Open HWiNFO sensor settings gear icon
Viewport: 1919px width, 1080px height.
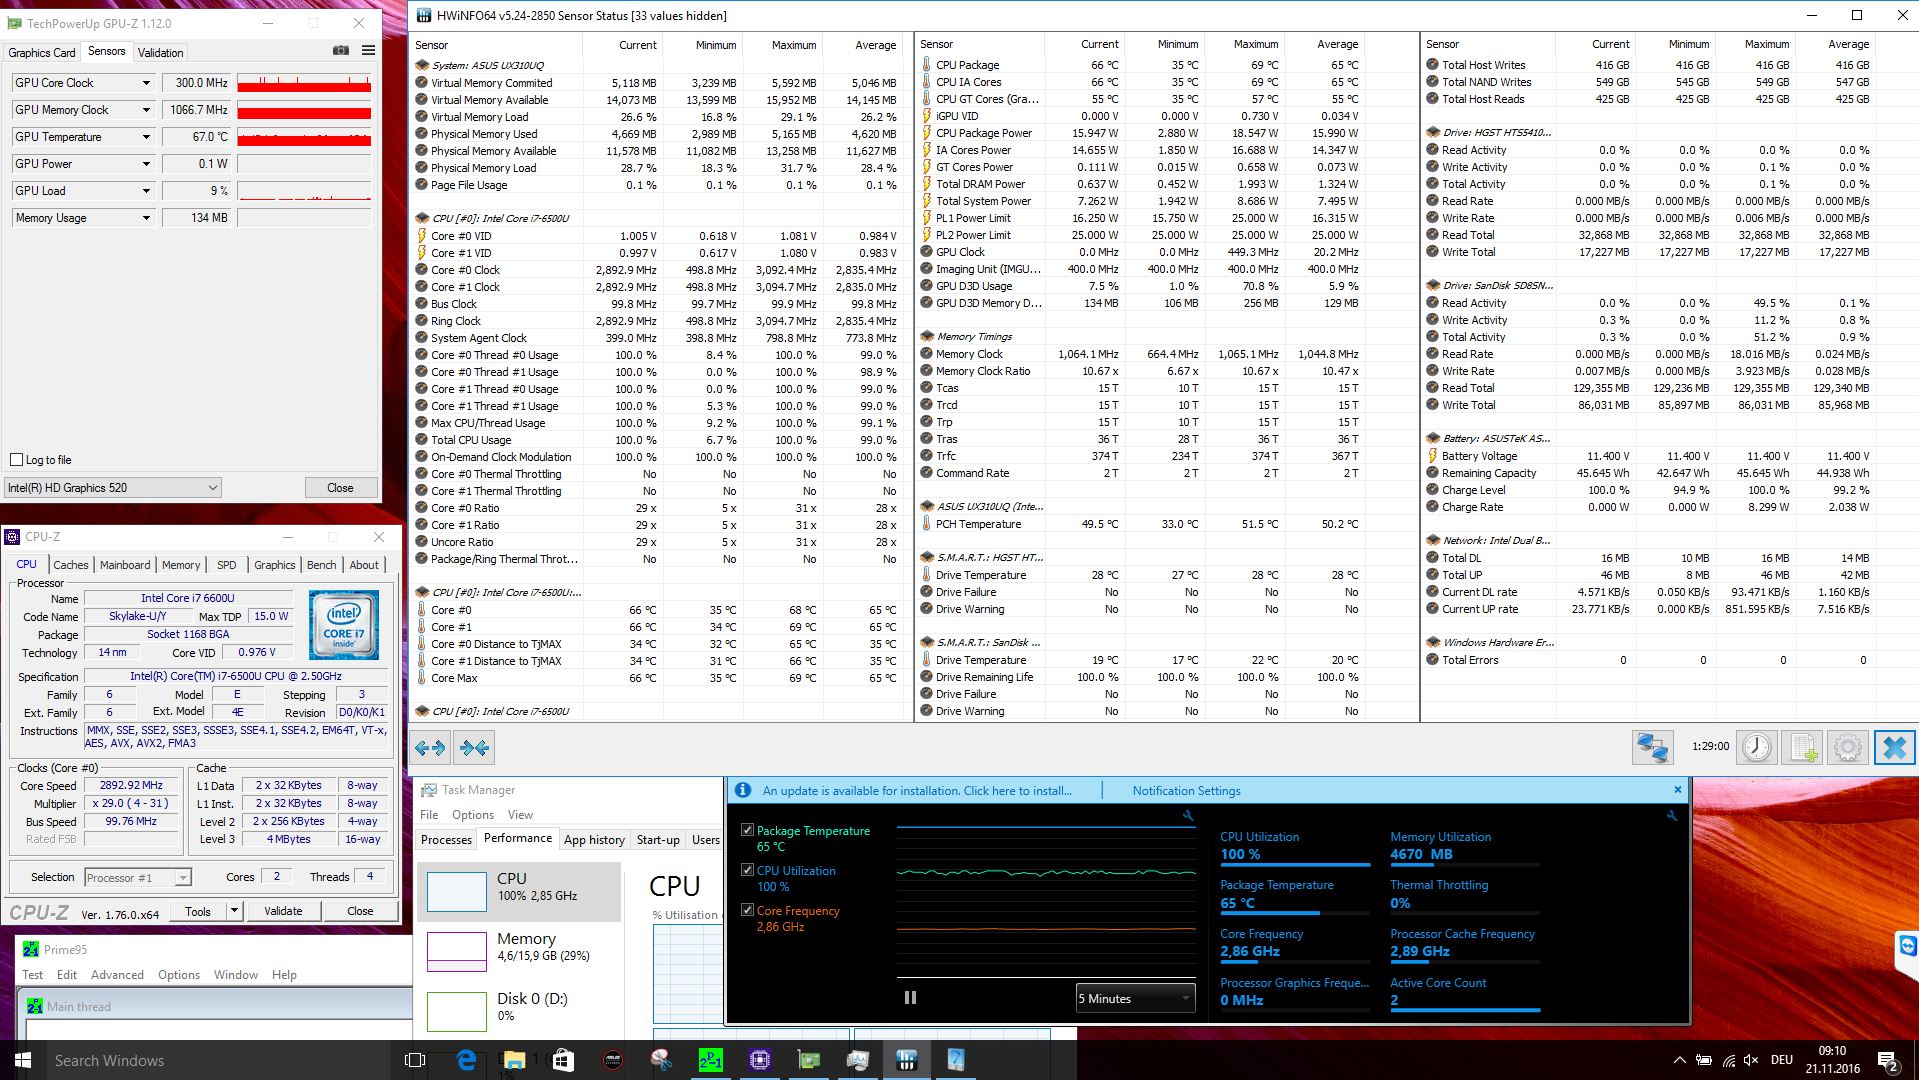[x=1848, y=747]
